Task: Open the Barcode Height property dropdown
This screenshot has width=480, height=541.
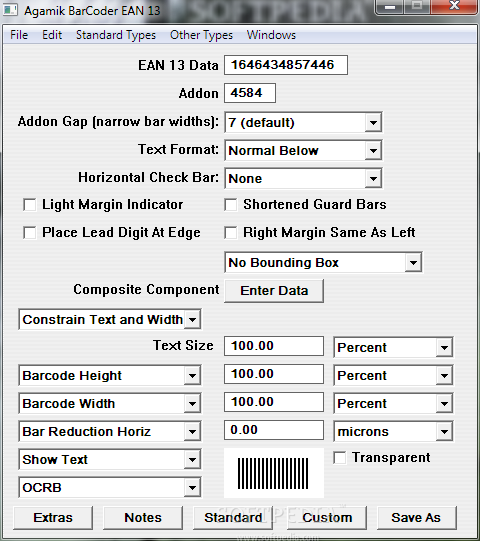Action: tap(110, 375)
